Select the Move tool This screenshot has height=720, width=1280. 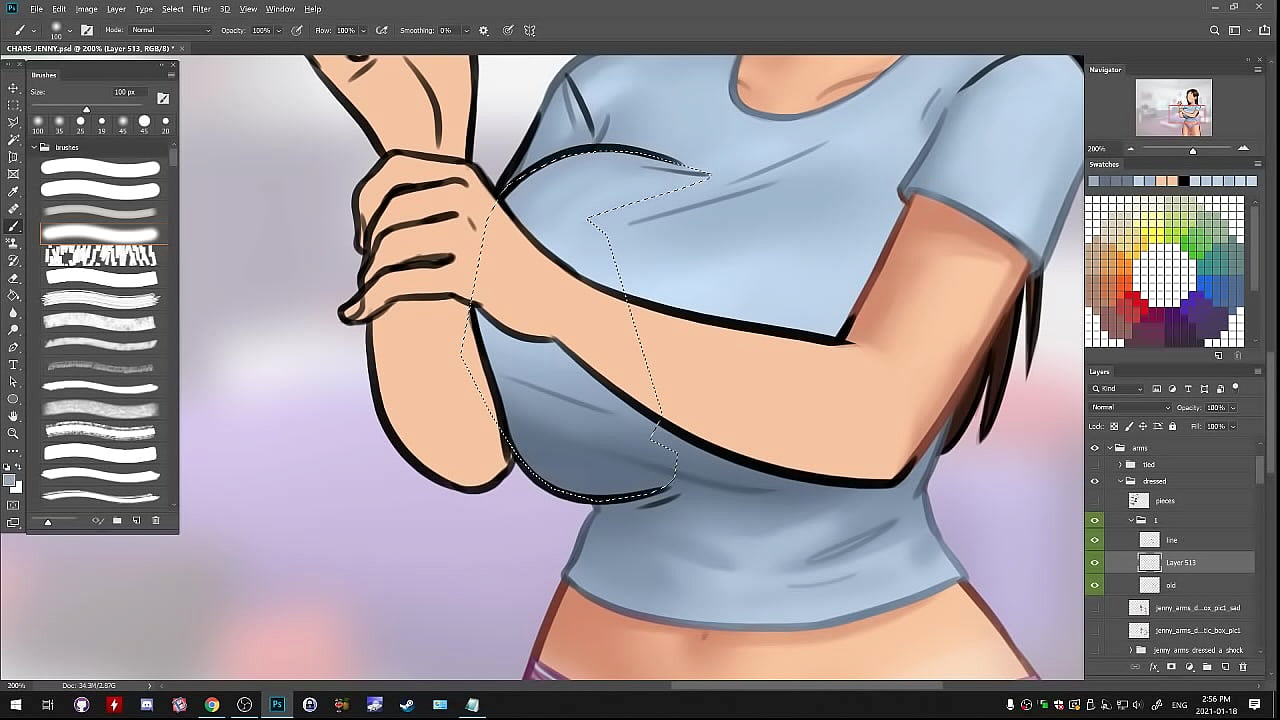pyautogui.click(x=13, y=88)
